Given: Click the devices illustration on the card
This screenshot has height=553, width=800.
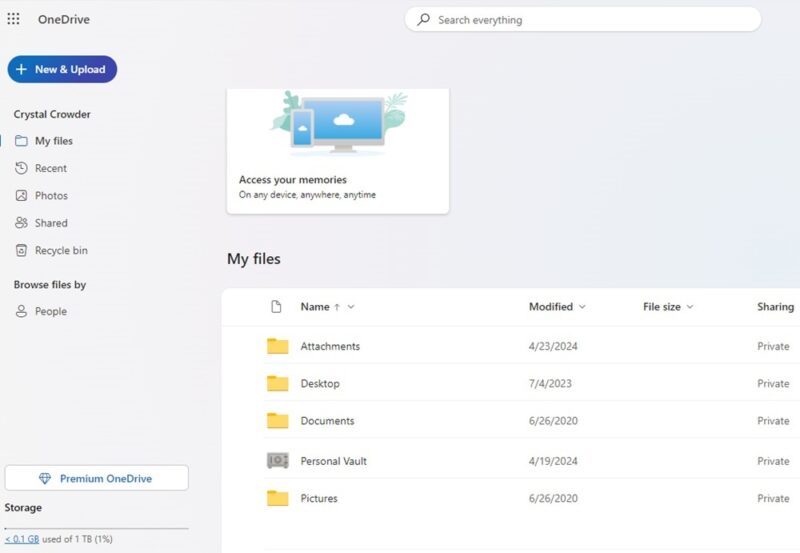Looking at the screenshot, I should [x=339, y=122].
